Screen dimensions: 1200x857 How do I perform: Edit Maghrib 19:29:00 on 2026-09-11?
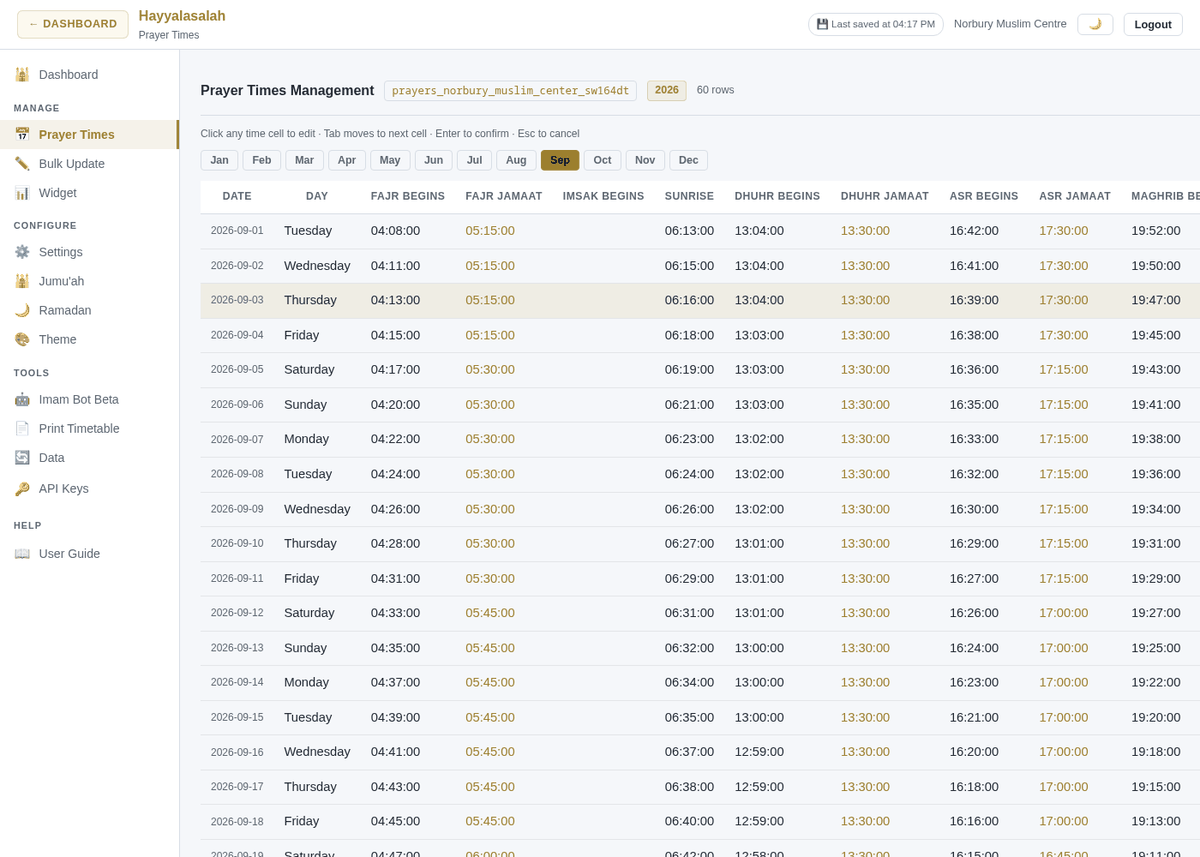point(1156,578)
